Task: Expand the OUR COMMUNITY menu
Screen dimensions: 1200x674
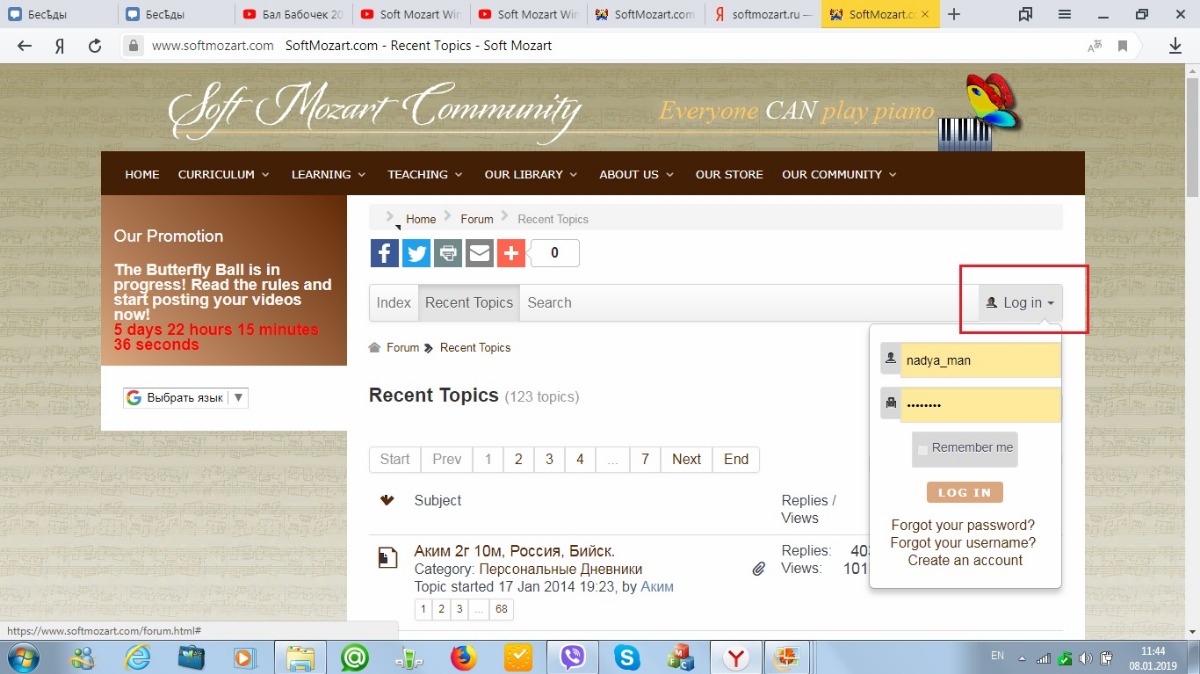Action: (x=839, y=174)
